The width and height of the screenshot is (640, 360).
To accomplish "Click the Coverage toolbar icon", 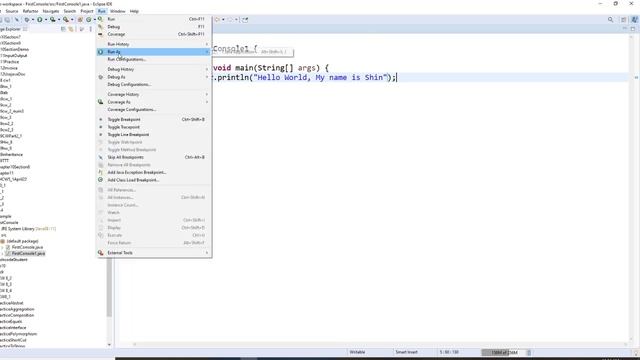I will (x=53, y=20).
